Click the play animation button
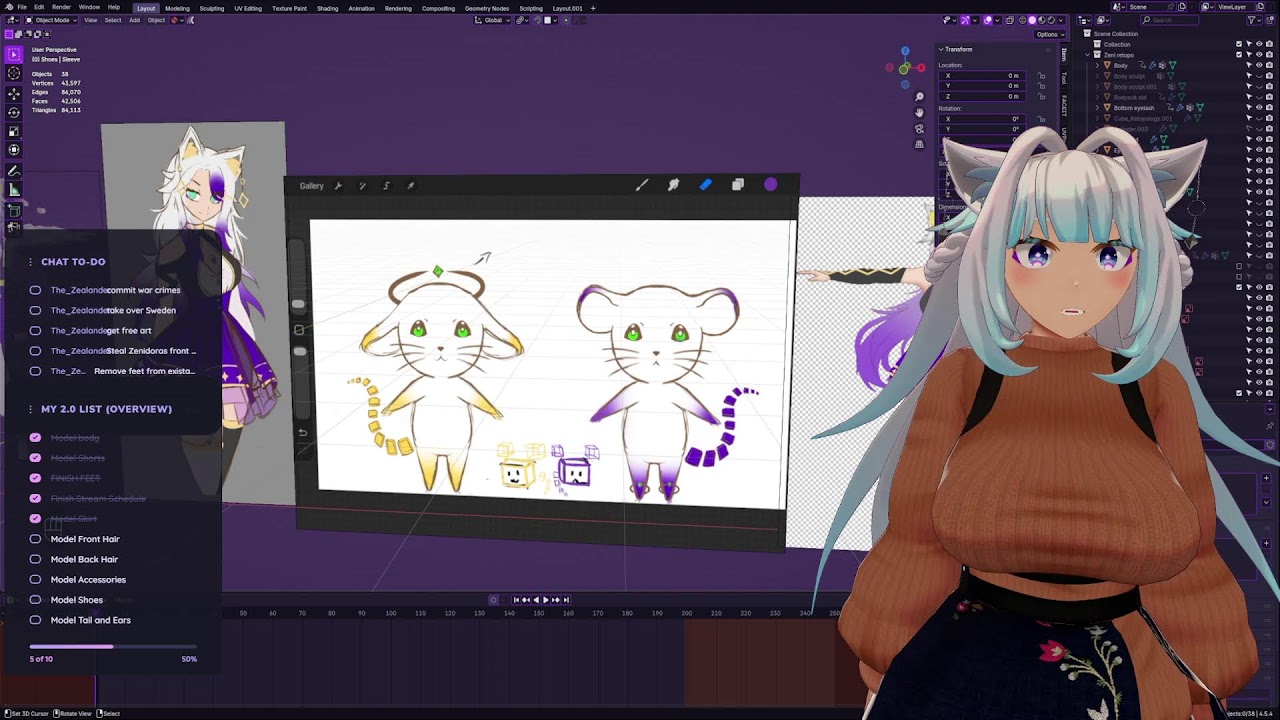The width and height of the screenshot is (1280, 720). click(x=545, y=600)
